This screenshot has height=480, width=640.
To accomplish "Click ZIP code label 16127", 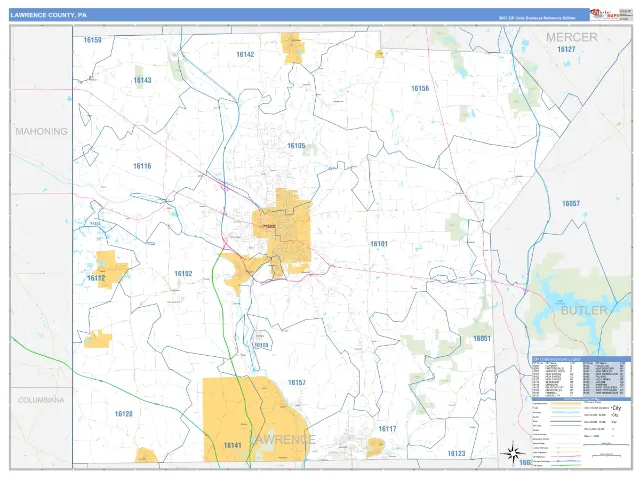I will tap(566, 49).
